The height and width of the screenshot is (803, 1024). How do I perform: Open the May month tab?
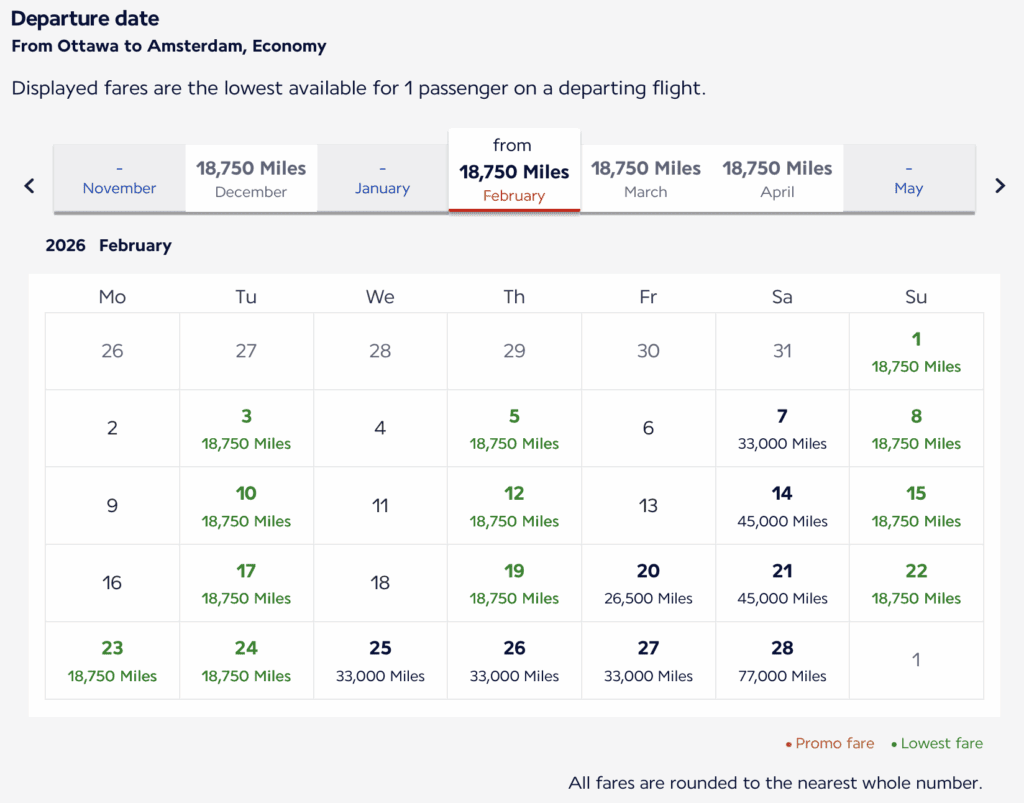pos(908,179)
